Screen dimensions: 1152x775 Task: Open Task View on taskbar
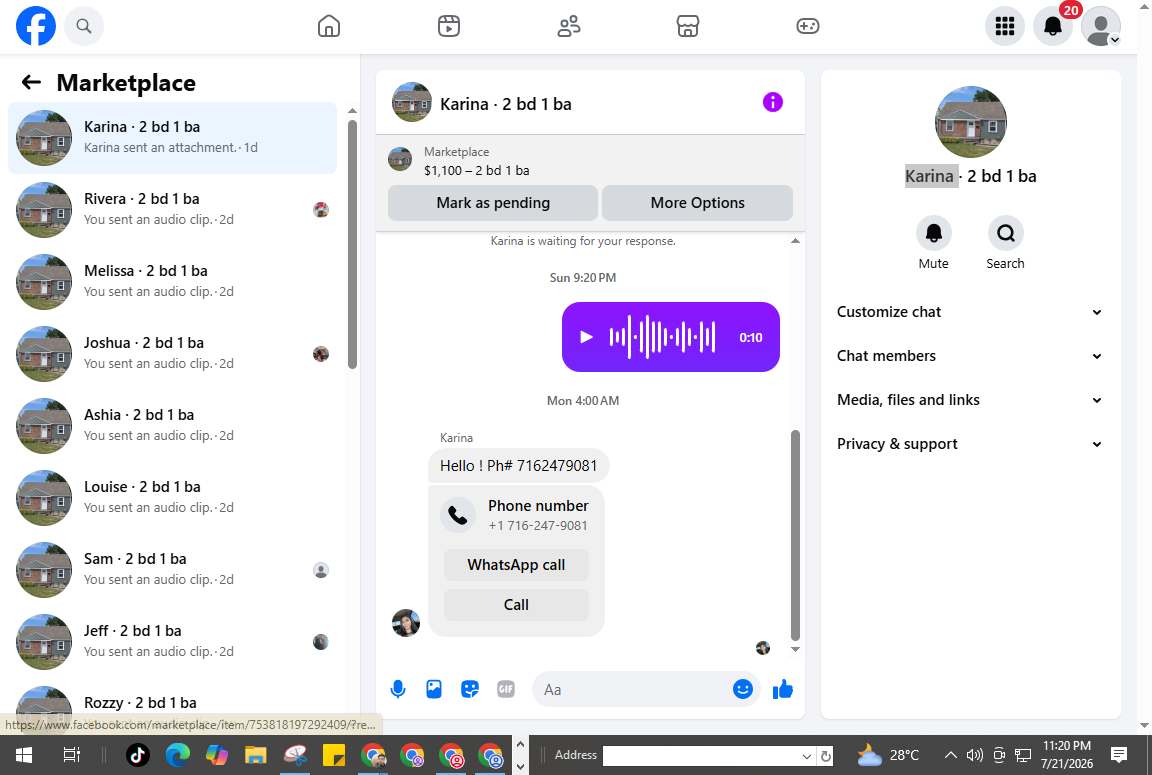tap(71, 755)
